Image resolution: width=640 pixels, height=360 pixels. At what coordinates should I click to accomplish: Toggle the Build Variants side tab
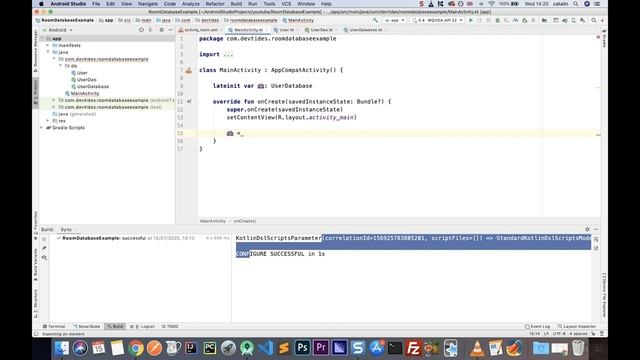point(36,264)
